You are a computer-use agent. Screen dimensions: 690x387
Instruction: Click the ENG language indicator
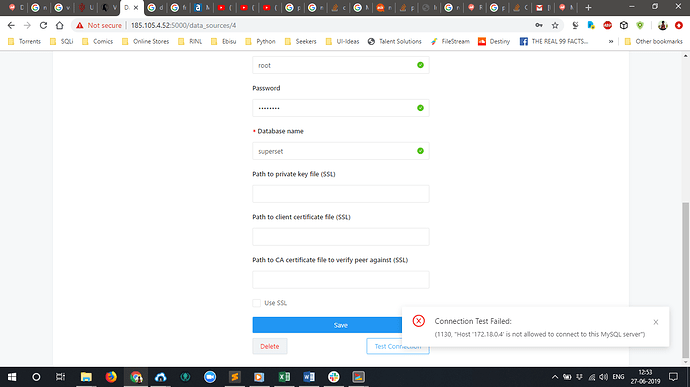coord(618,377)
